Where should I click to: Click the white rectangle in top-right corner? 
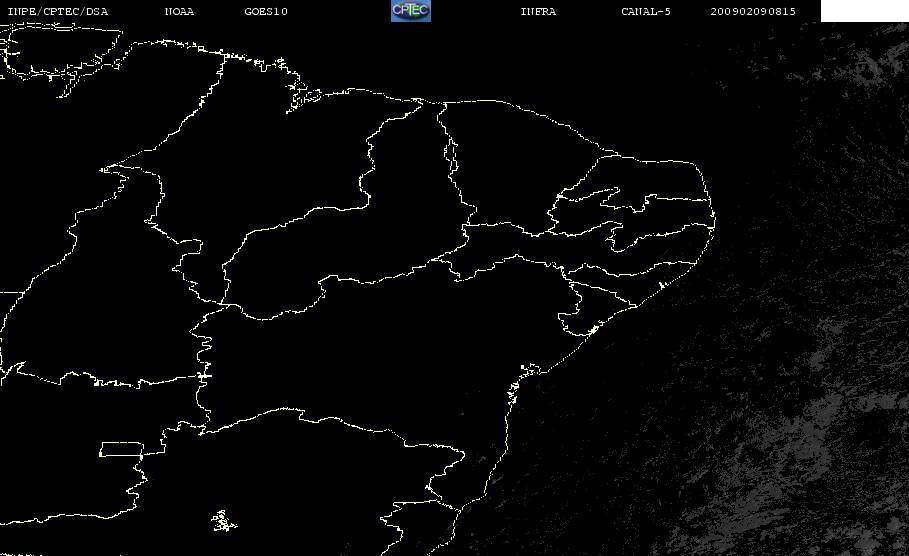point(865,10)
